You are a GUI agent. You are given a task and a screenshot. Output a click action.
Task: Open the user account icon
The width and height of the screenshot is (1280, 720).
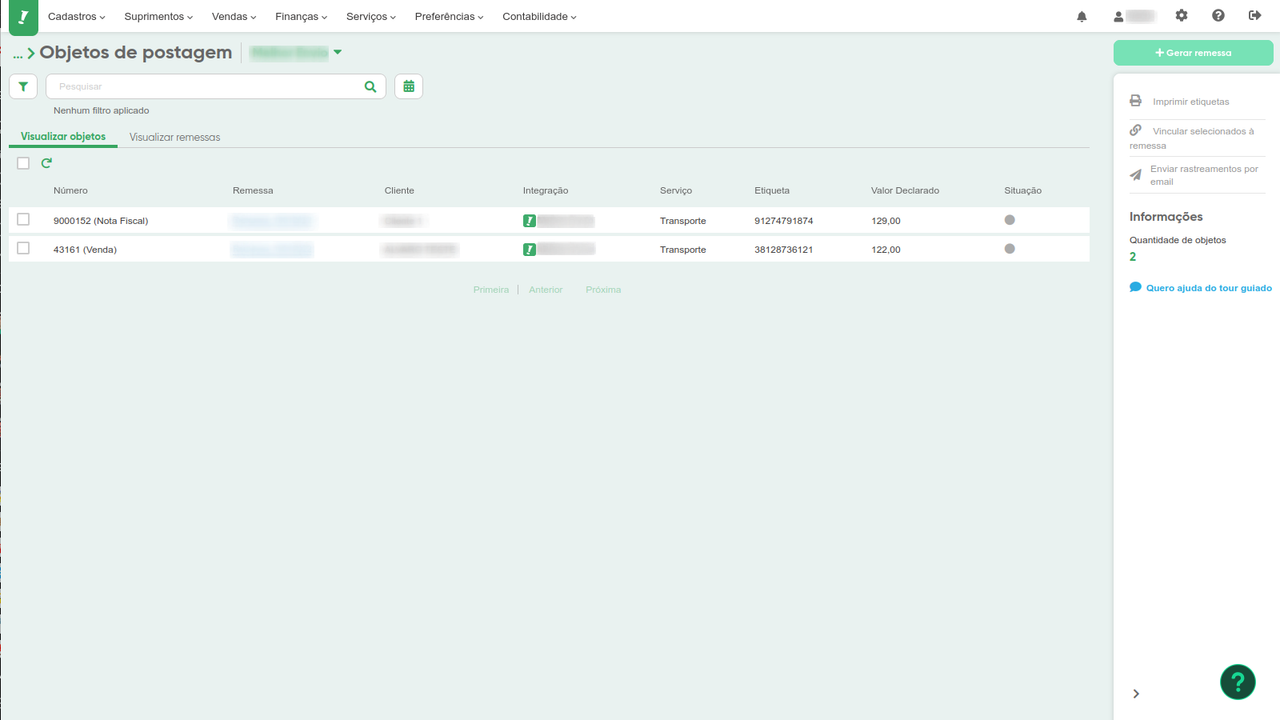[1119, 16]
